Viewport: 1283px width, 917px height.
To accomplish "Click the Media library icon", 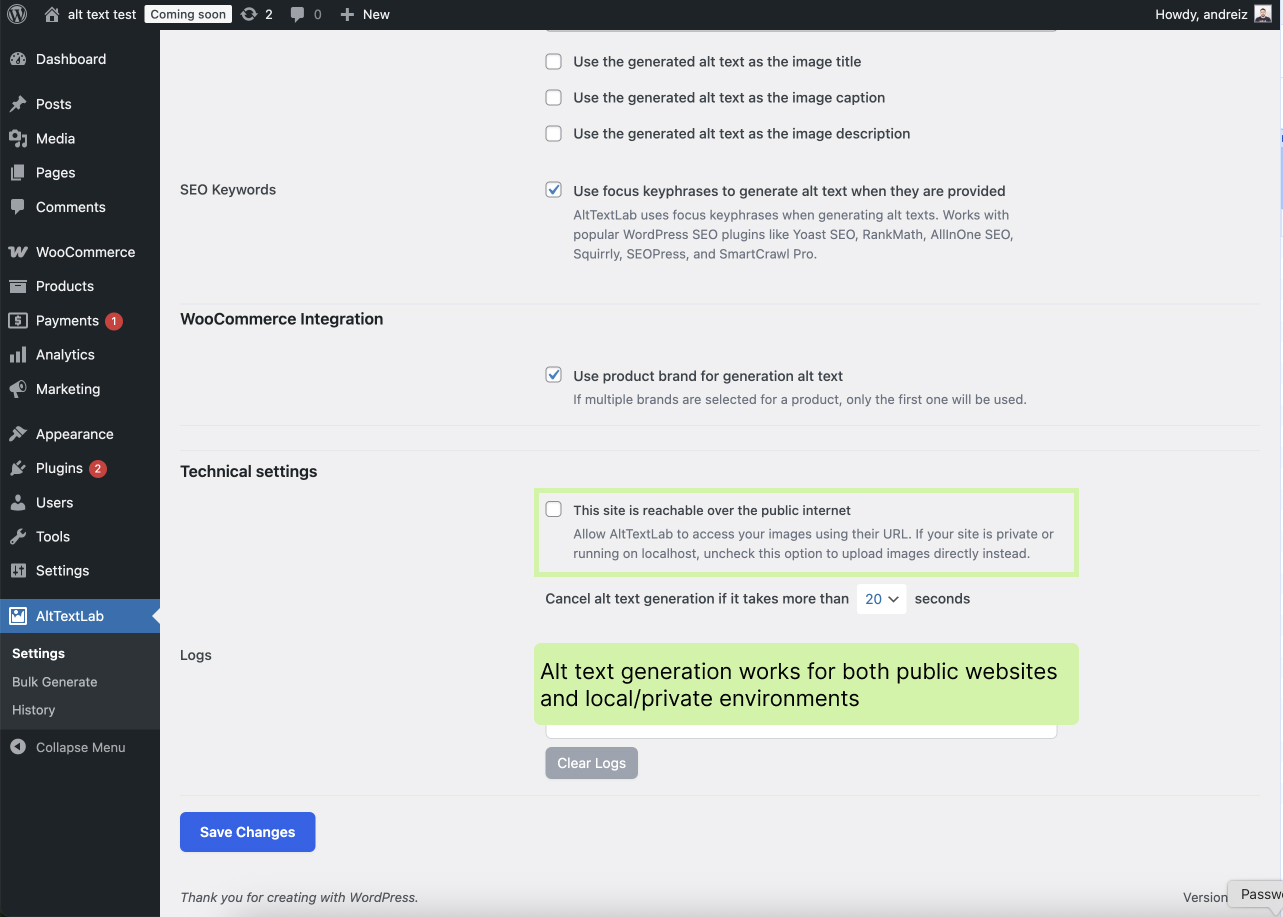I will (18, 138).
